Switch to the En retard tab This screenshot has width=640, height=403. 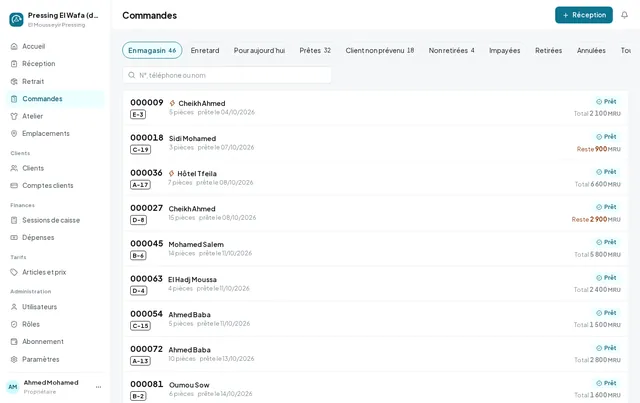[x=205, y=50]
